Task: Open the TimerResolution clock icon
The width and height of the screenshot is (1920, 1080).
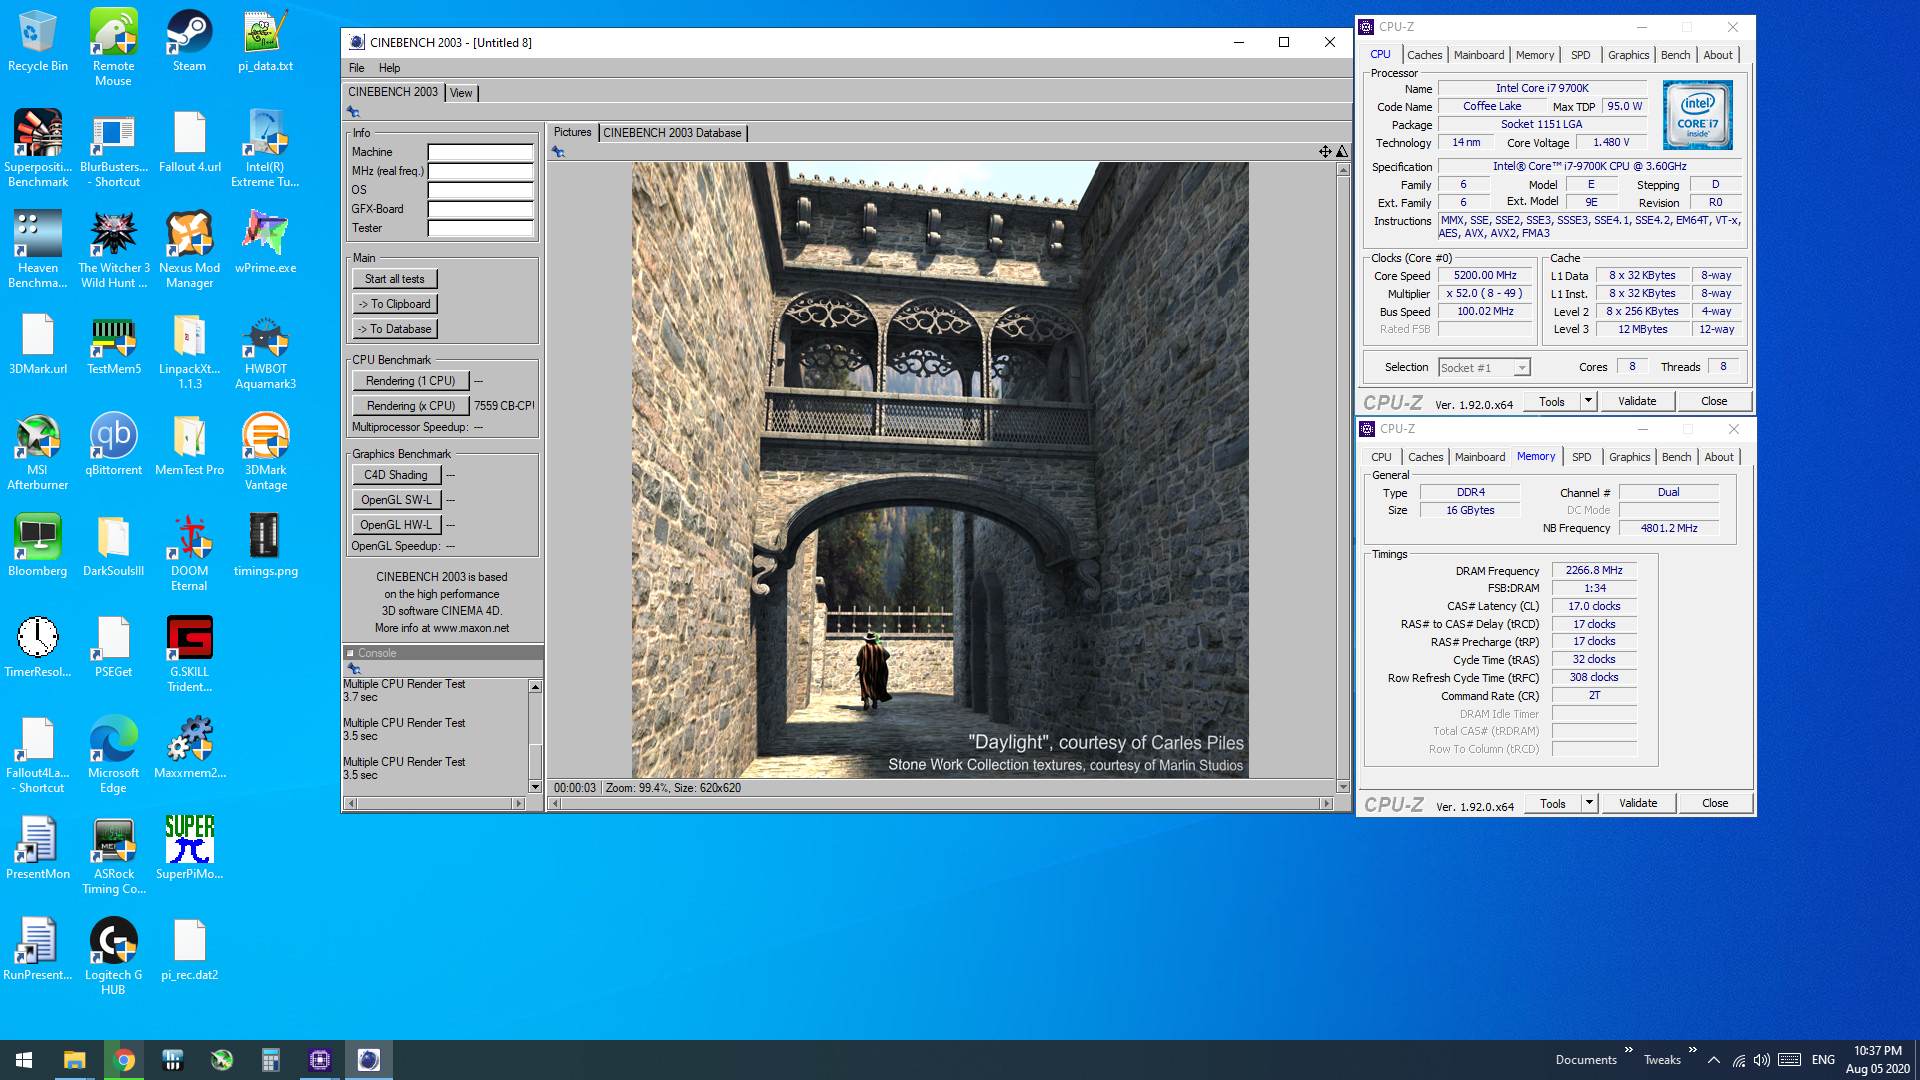Action: pyautogui.click(x=38, y=647)
